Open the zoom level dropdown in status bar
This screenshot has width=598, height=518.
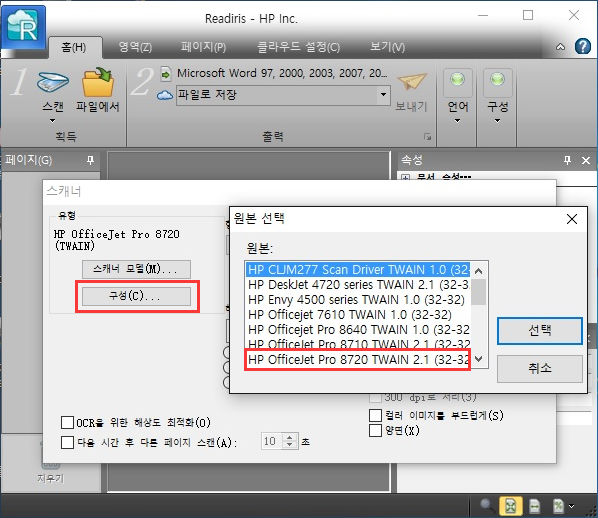pyautogui.click(x=571, y=506)
